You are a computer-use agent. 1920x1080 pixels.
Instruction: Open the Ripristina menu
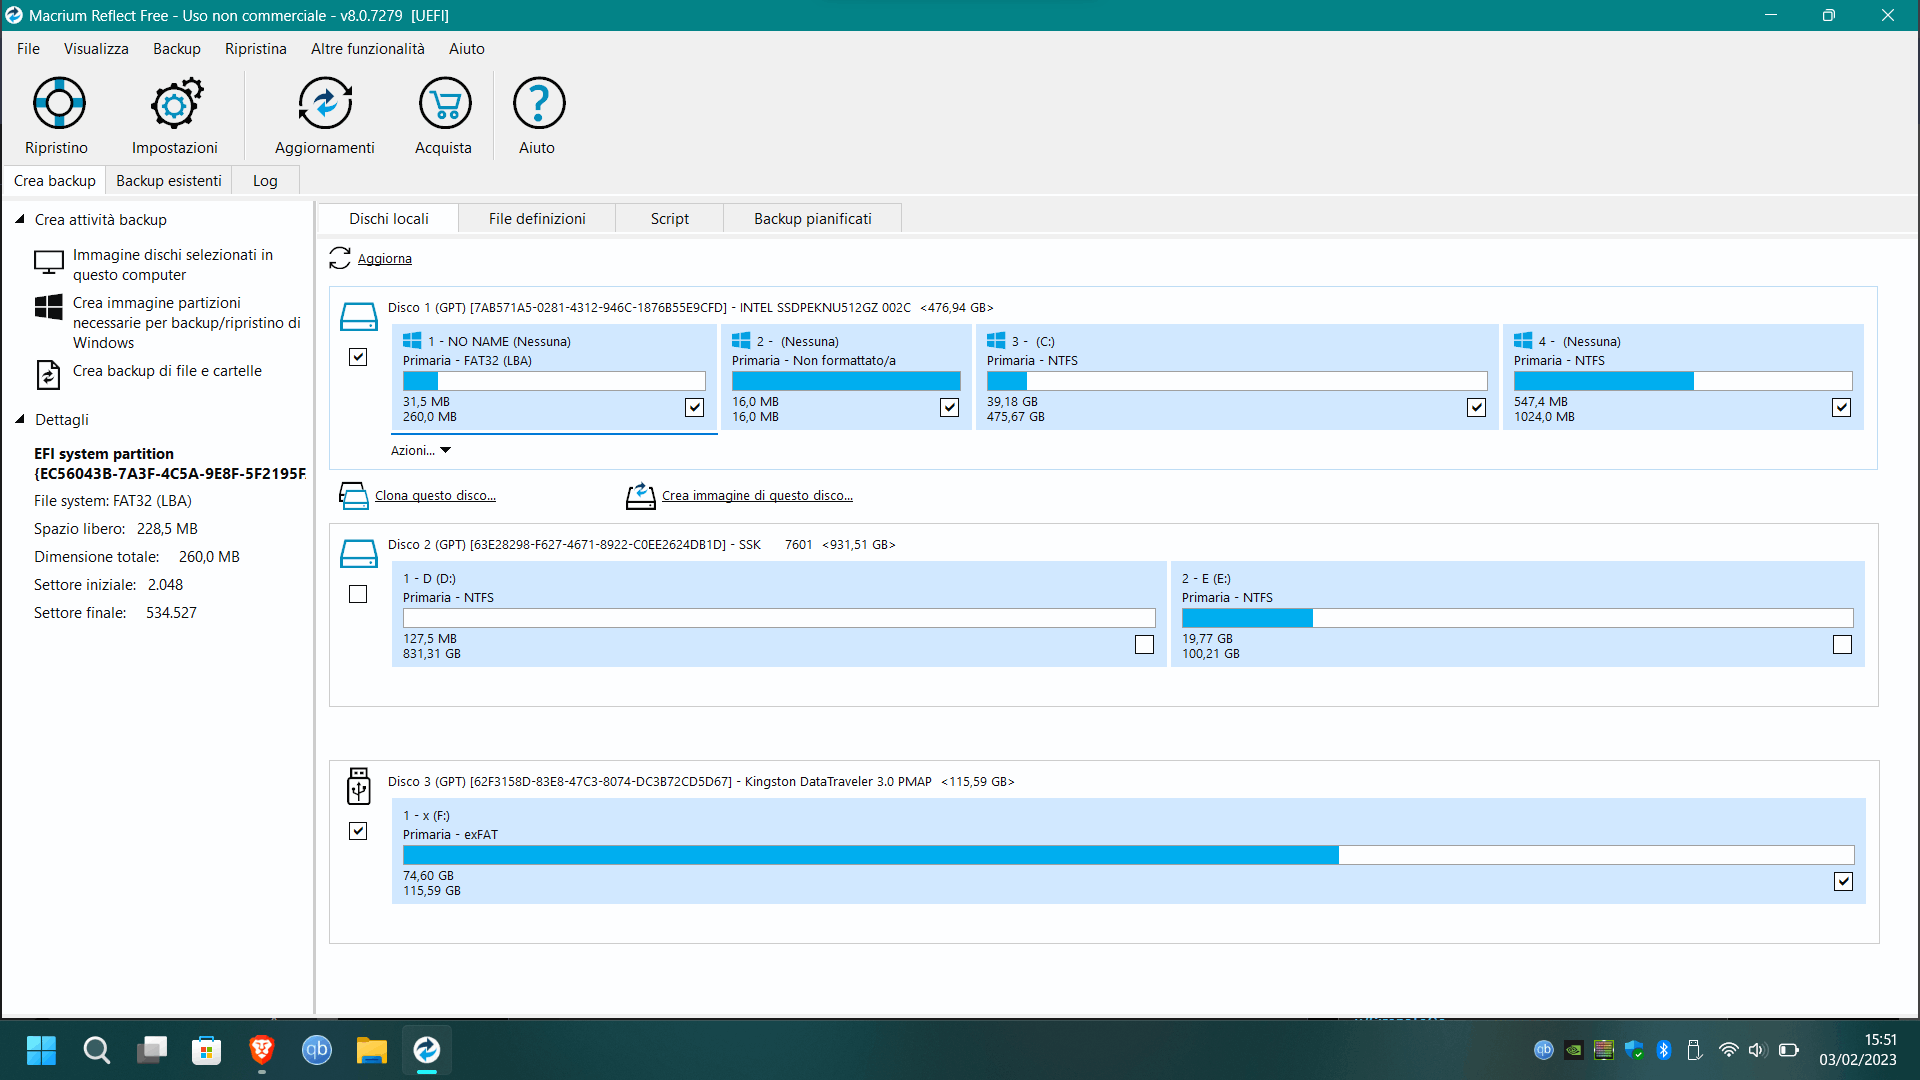click(x=256, y=48)
